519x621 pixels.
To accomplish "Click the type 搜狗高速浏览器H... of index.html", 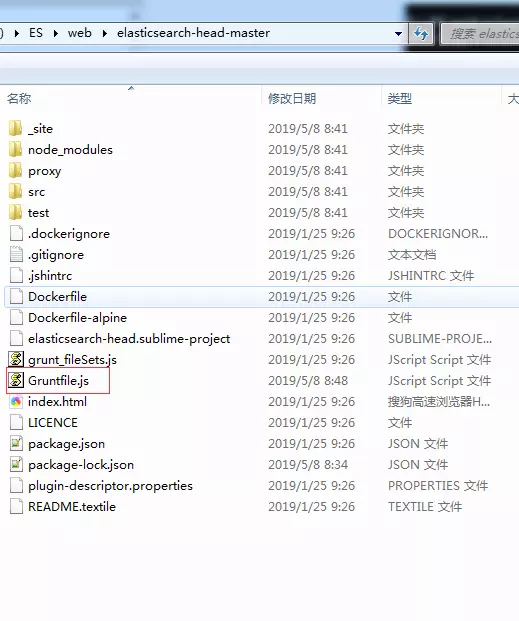I will (439, 402).
